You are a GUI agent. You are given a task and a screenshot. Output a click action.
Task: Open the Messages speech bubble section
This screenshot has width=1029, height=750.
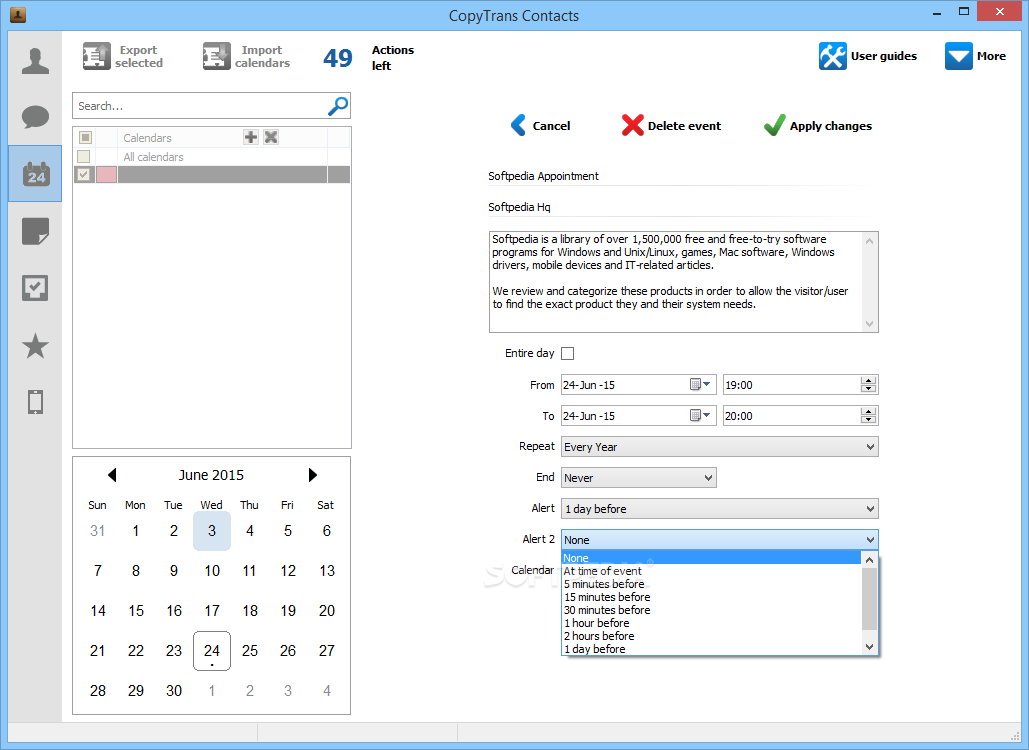point(35,117)
